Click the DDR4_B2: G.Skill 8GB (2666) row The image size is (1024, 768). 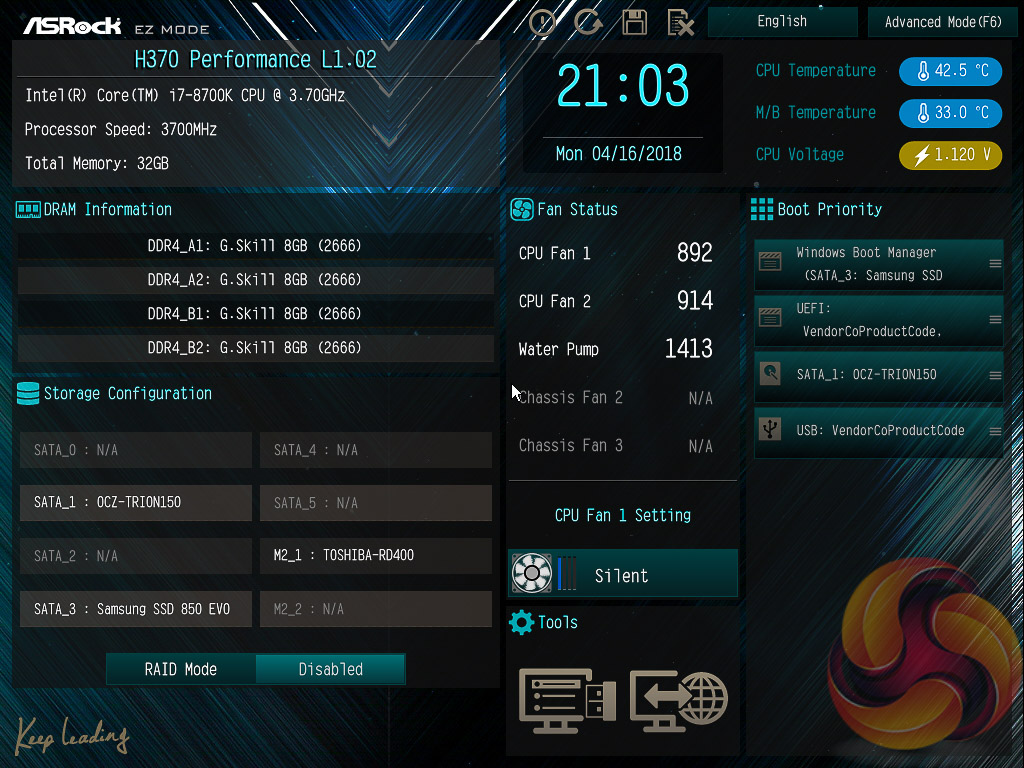click(x=255, y=347)
